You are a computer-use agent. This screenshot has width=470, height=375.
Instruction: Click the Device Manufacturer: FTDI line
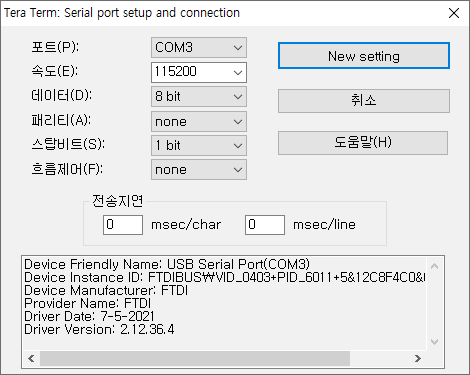click(106, 290)
